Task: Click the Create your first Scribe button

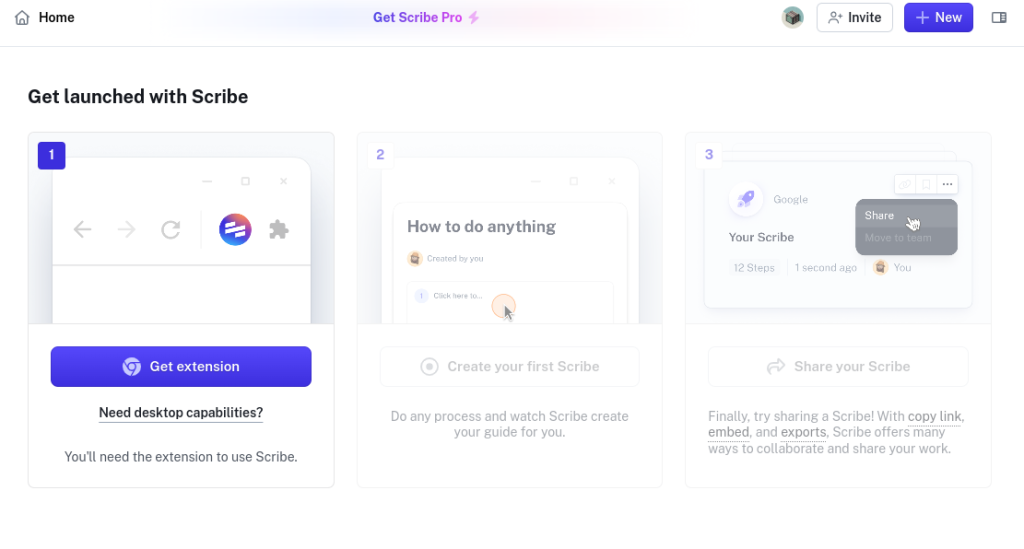Action: [x=509, y=366]
